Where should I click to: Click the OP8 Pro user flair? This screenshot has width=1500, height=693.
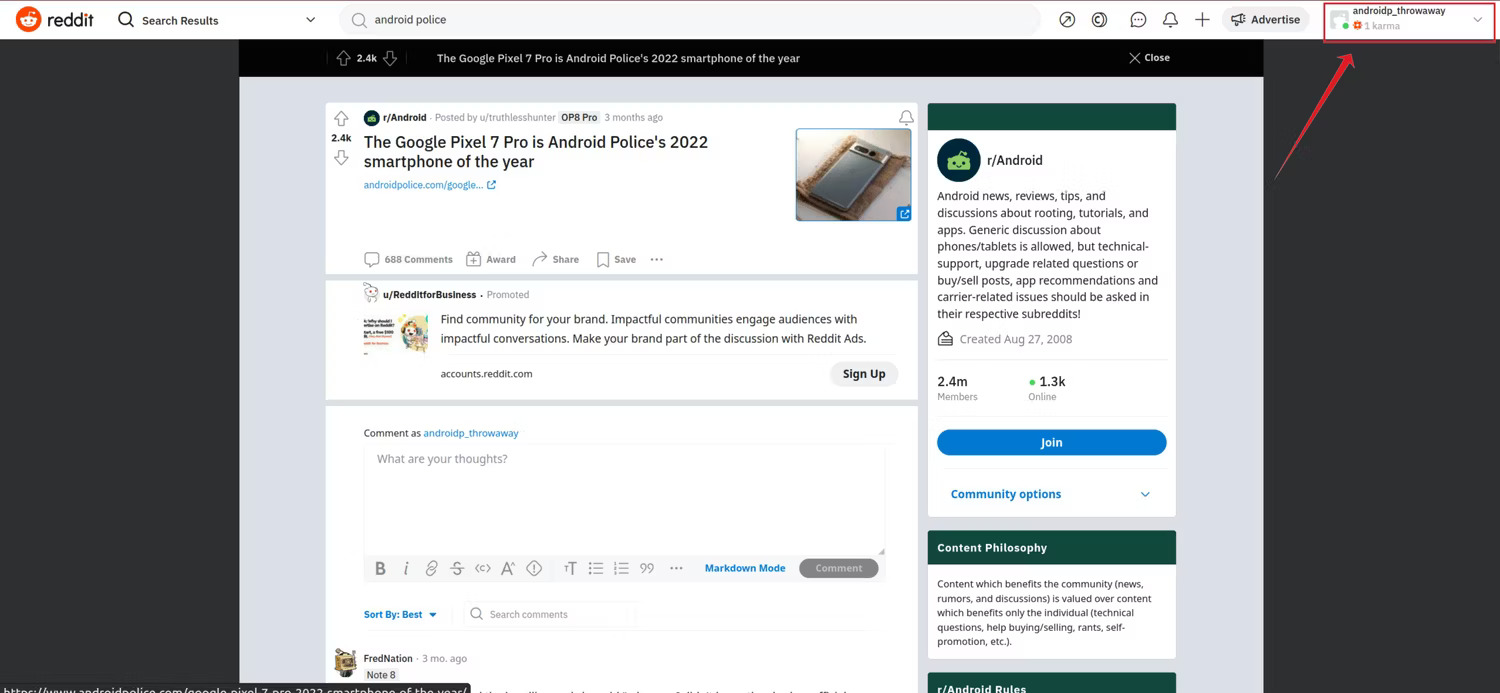[579, 117]
